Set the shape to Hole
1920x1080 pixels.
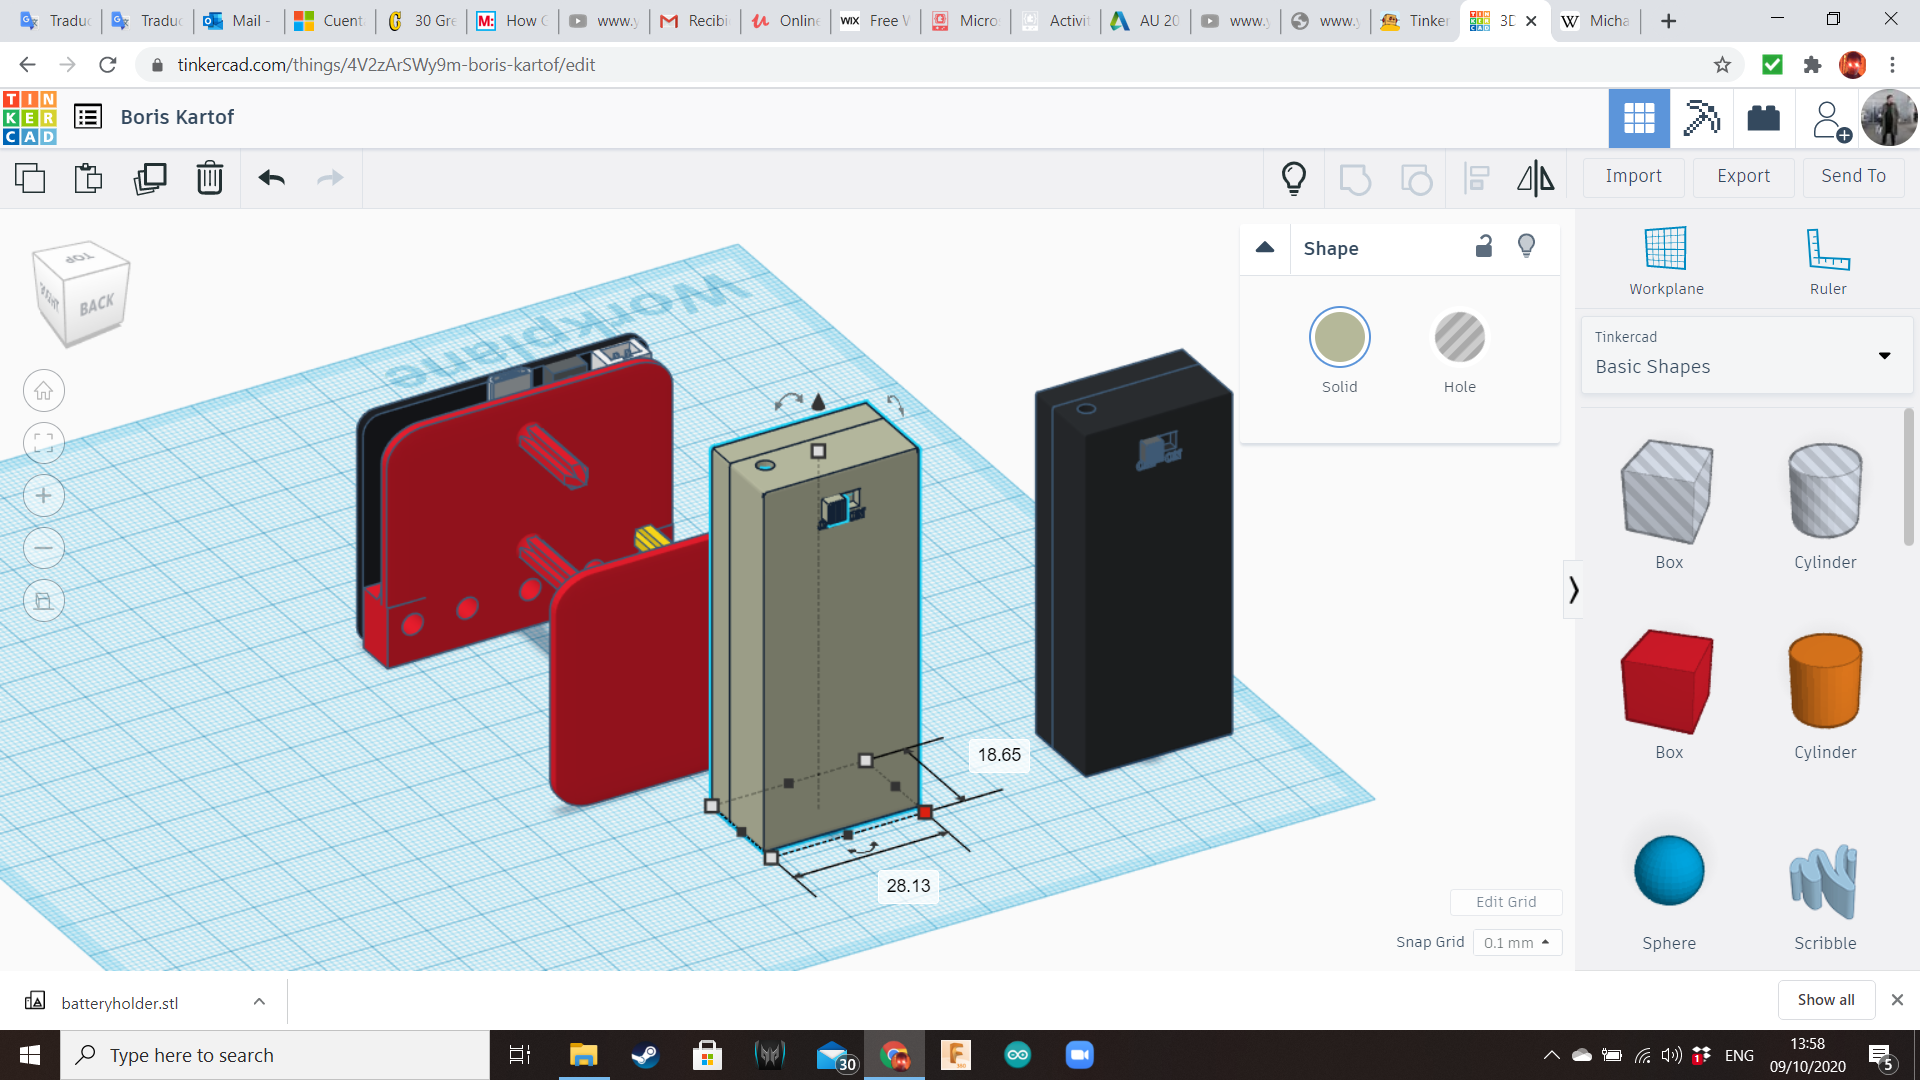1459,338
